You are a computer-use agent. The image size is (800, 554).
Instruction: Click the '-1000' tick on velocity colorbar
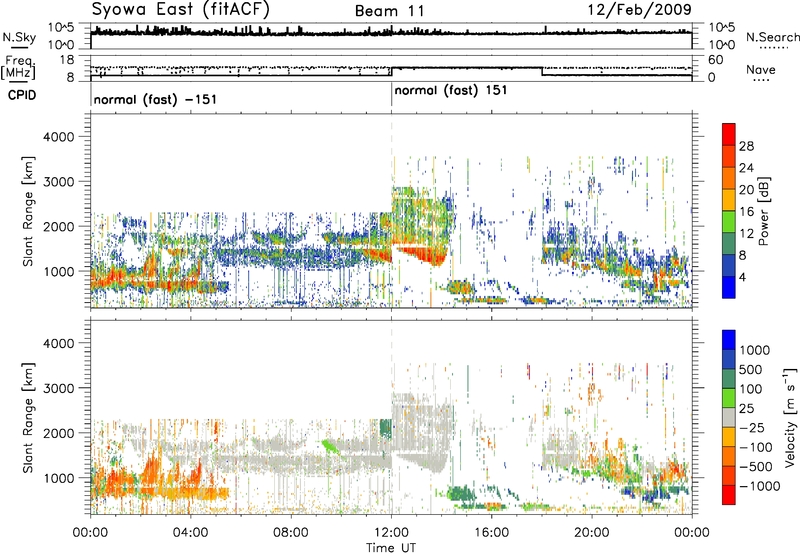pos(759,486)
